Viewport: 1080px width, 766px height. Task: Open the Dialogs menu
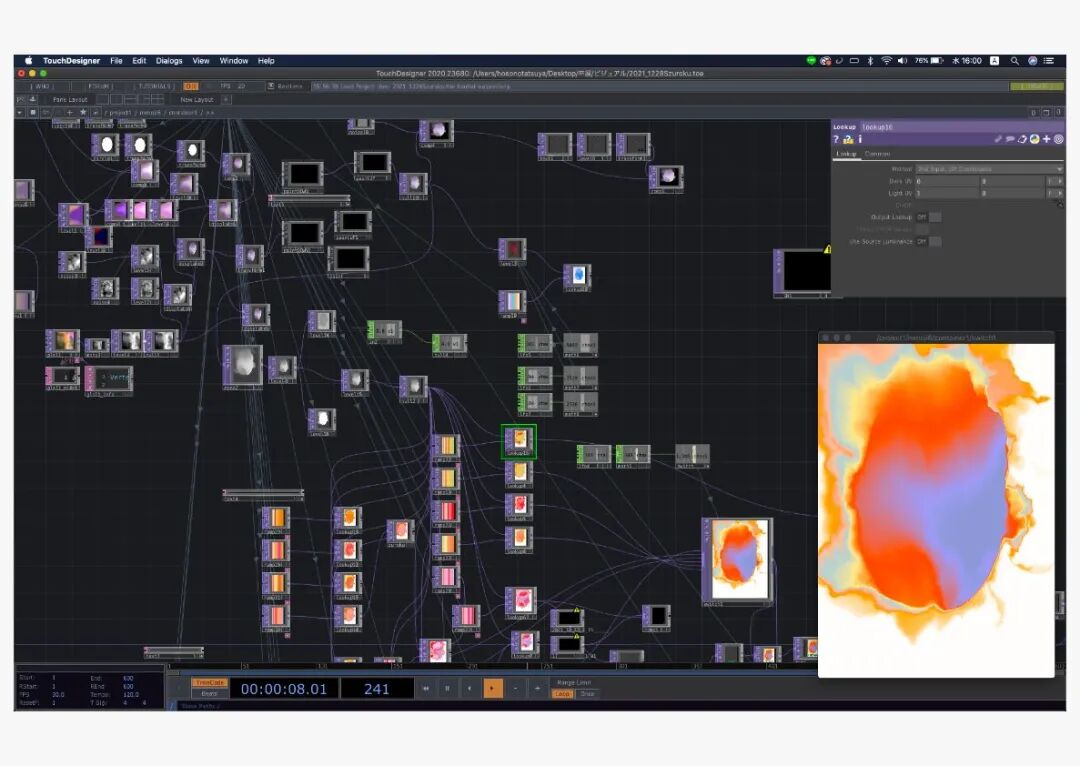169,61
